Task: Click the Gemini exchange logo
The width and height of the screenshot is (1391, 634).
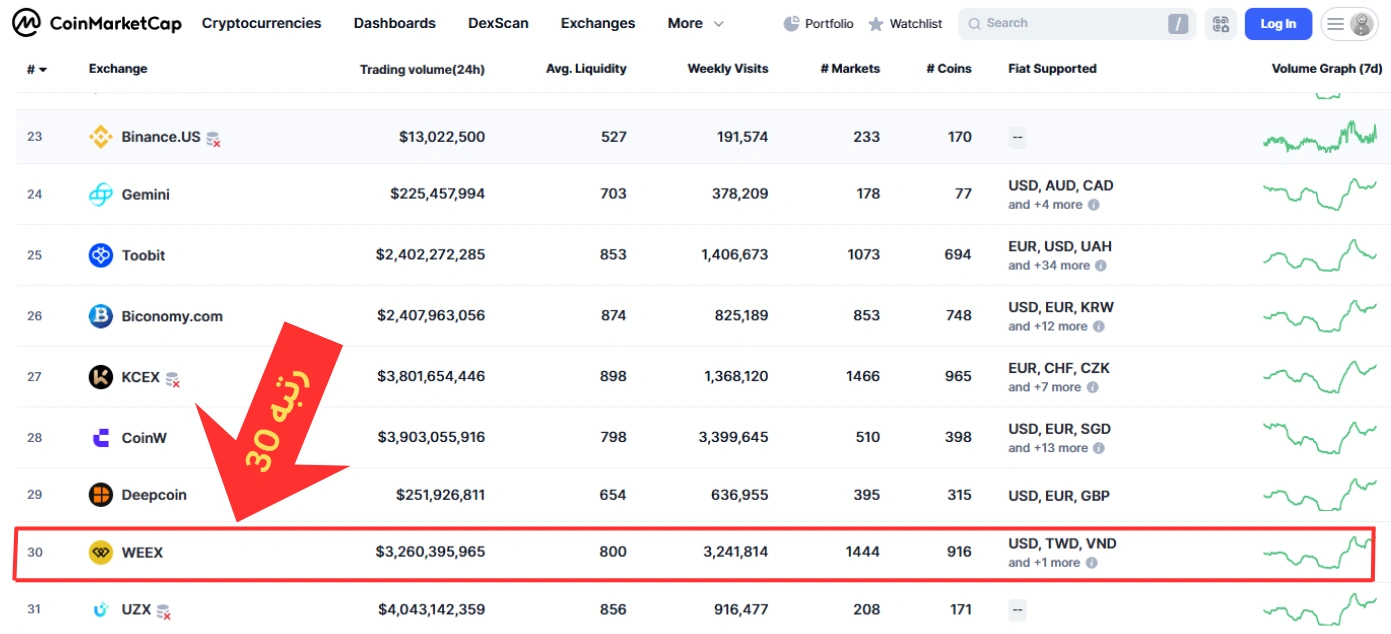Action: (101, 195)
